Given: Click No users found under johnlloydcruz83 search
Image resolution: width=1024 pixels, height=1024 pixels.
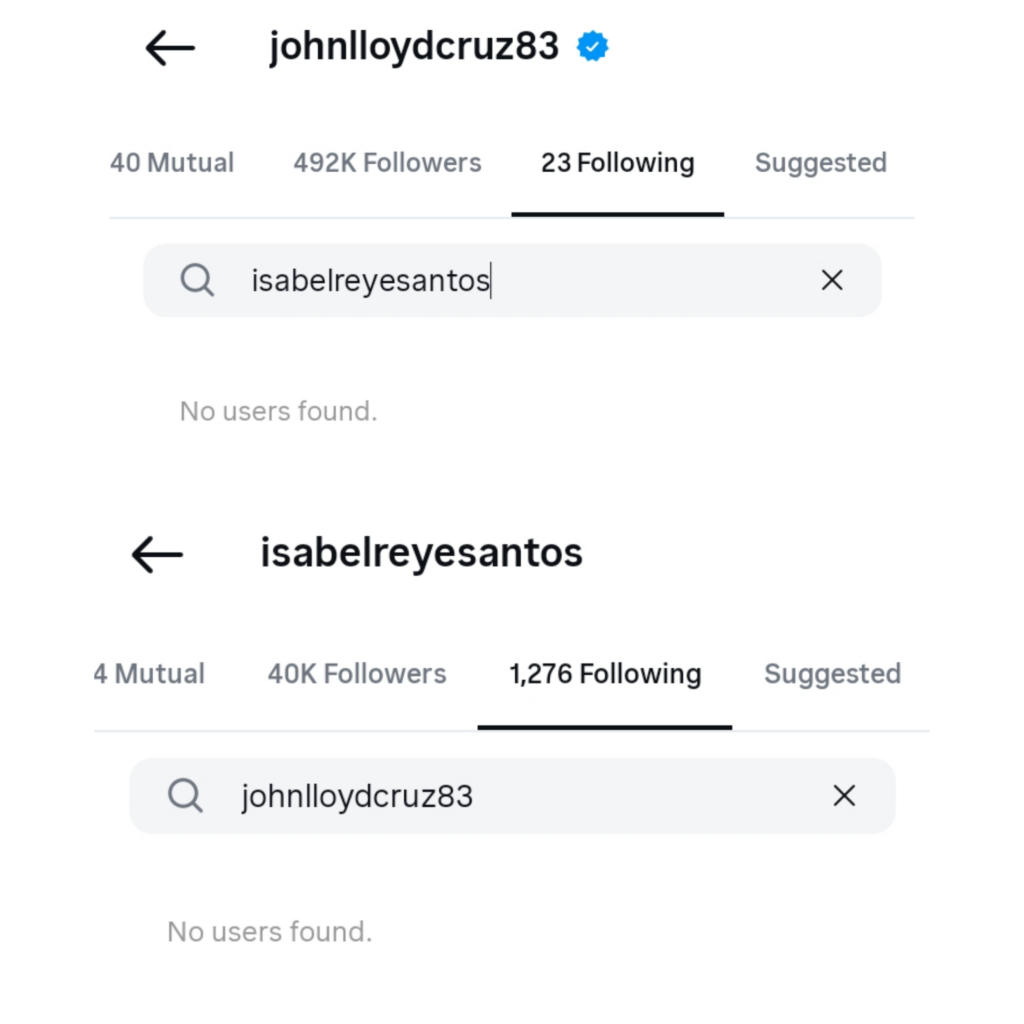Looking at the screenshot, I should tap(269, 932).
